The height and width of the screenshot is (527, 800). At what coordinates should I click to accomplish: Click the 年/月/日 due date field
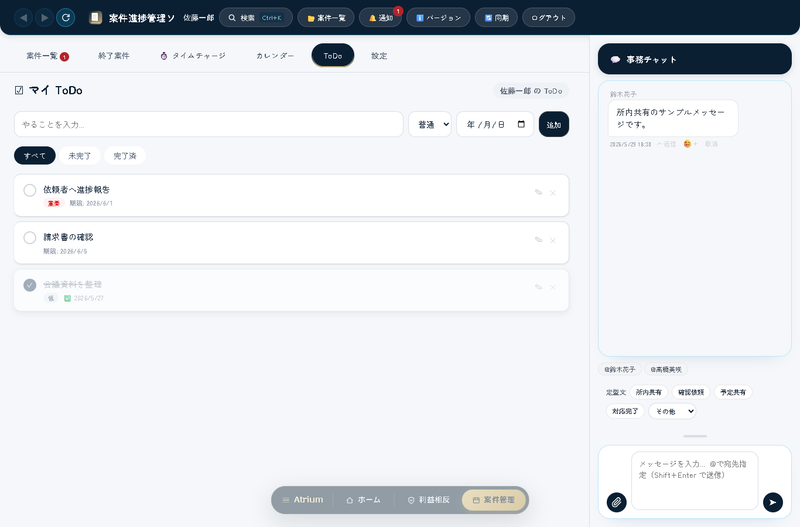click(x=495, y=124)
